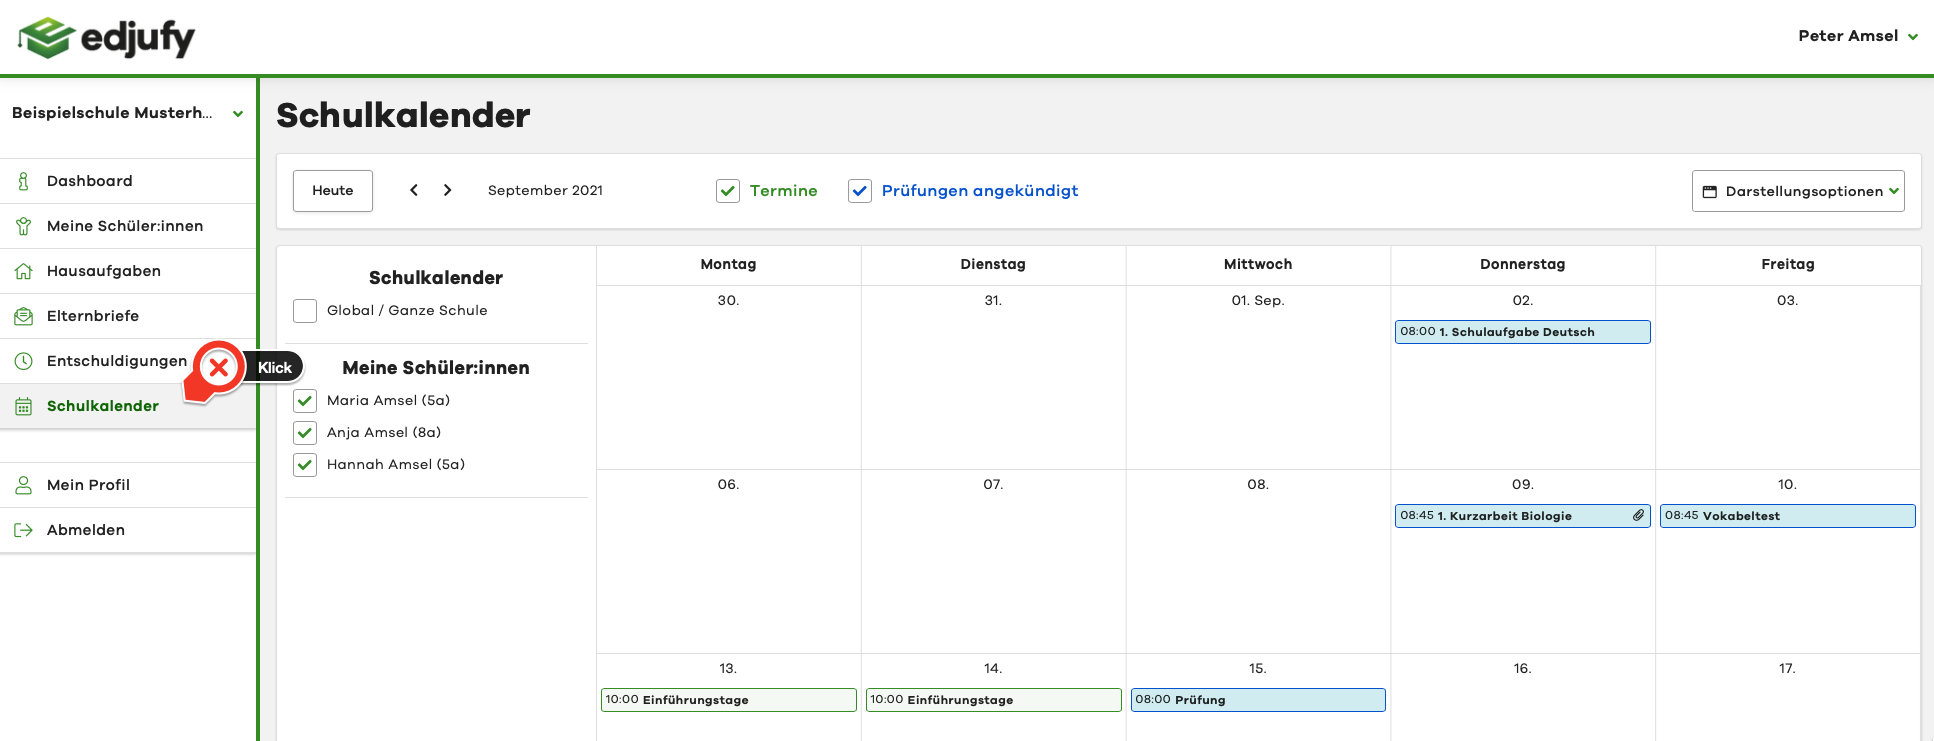The image size is (1934, 741).
Task: Click the Elternbriefe envelope icon
Action: [x=23, y=316]
